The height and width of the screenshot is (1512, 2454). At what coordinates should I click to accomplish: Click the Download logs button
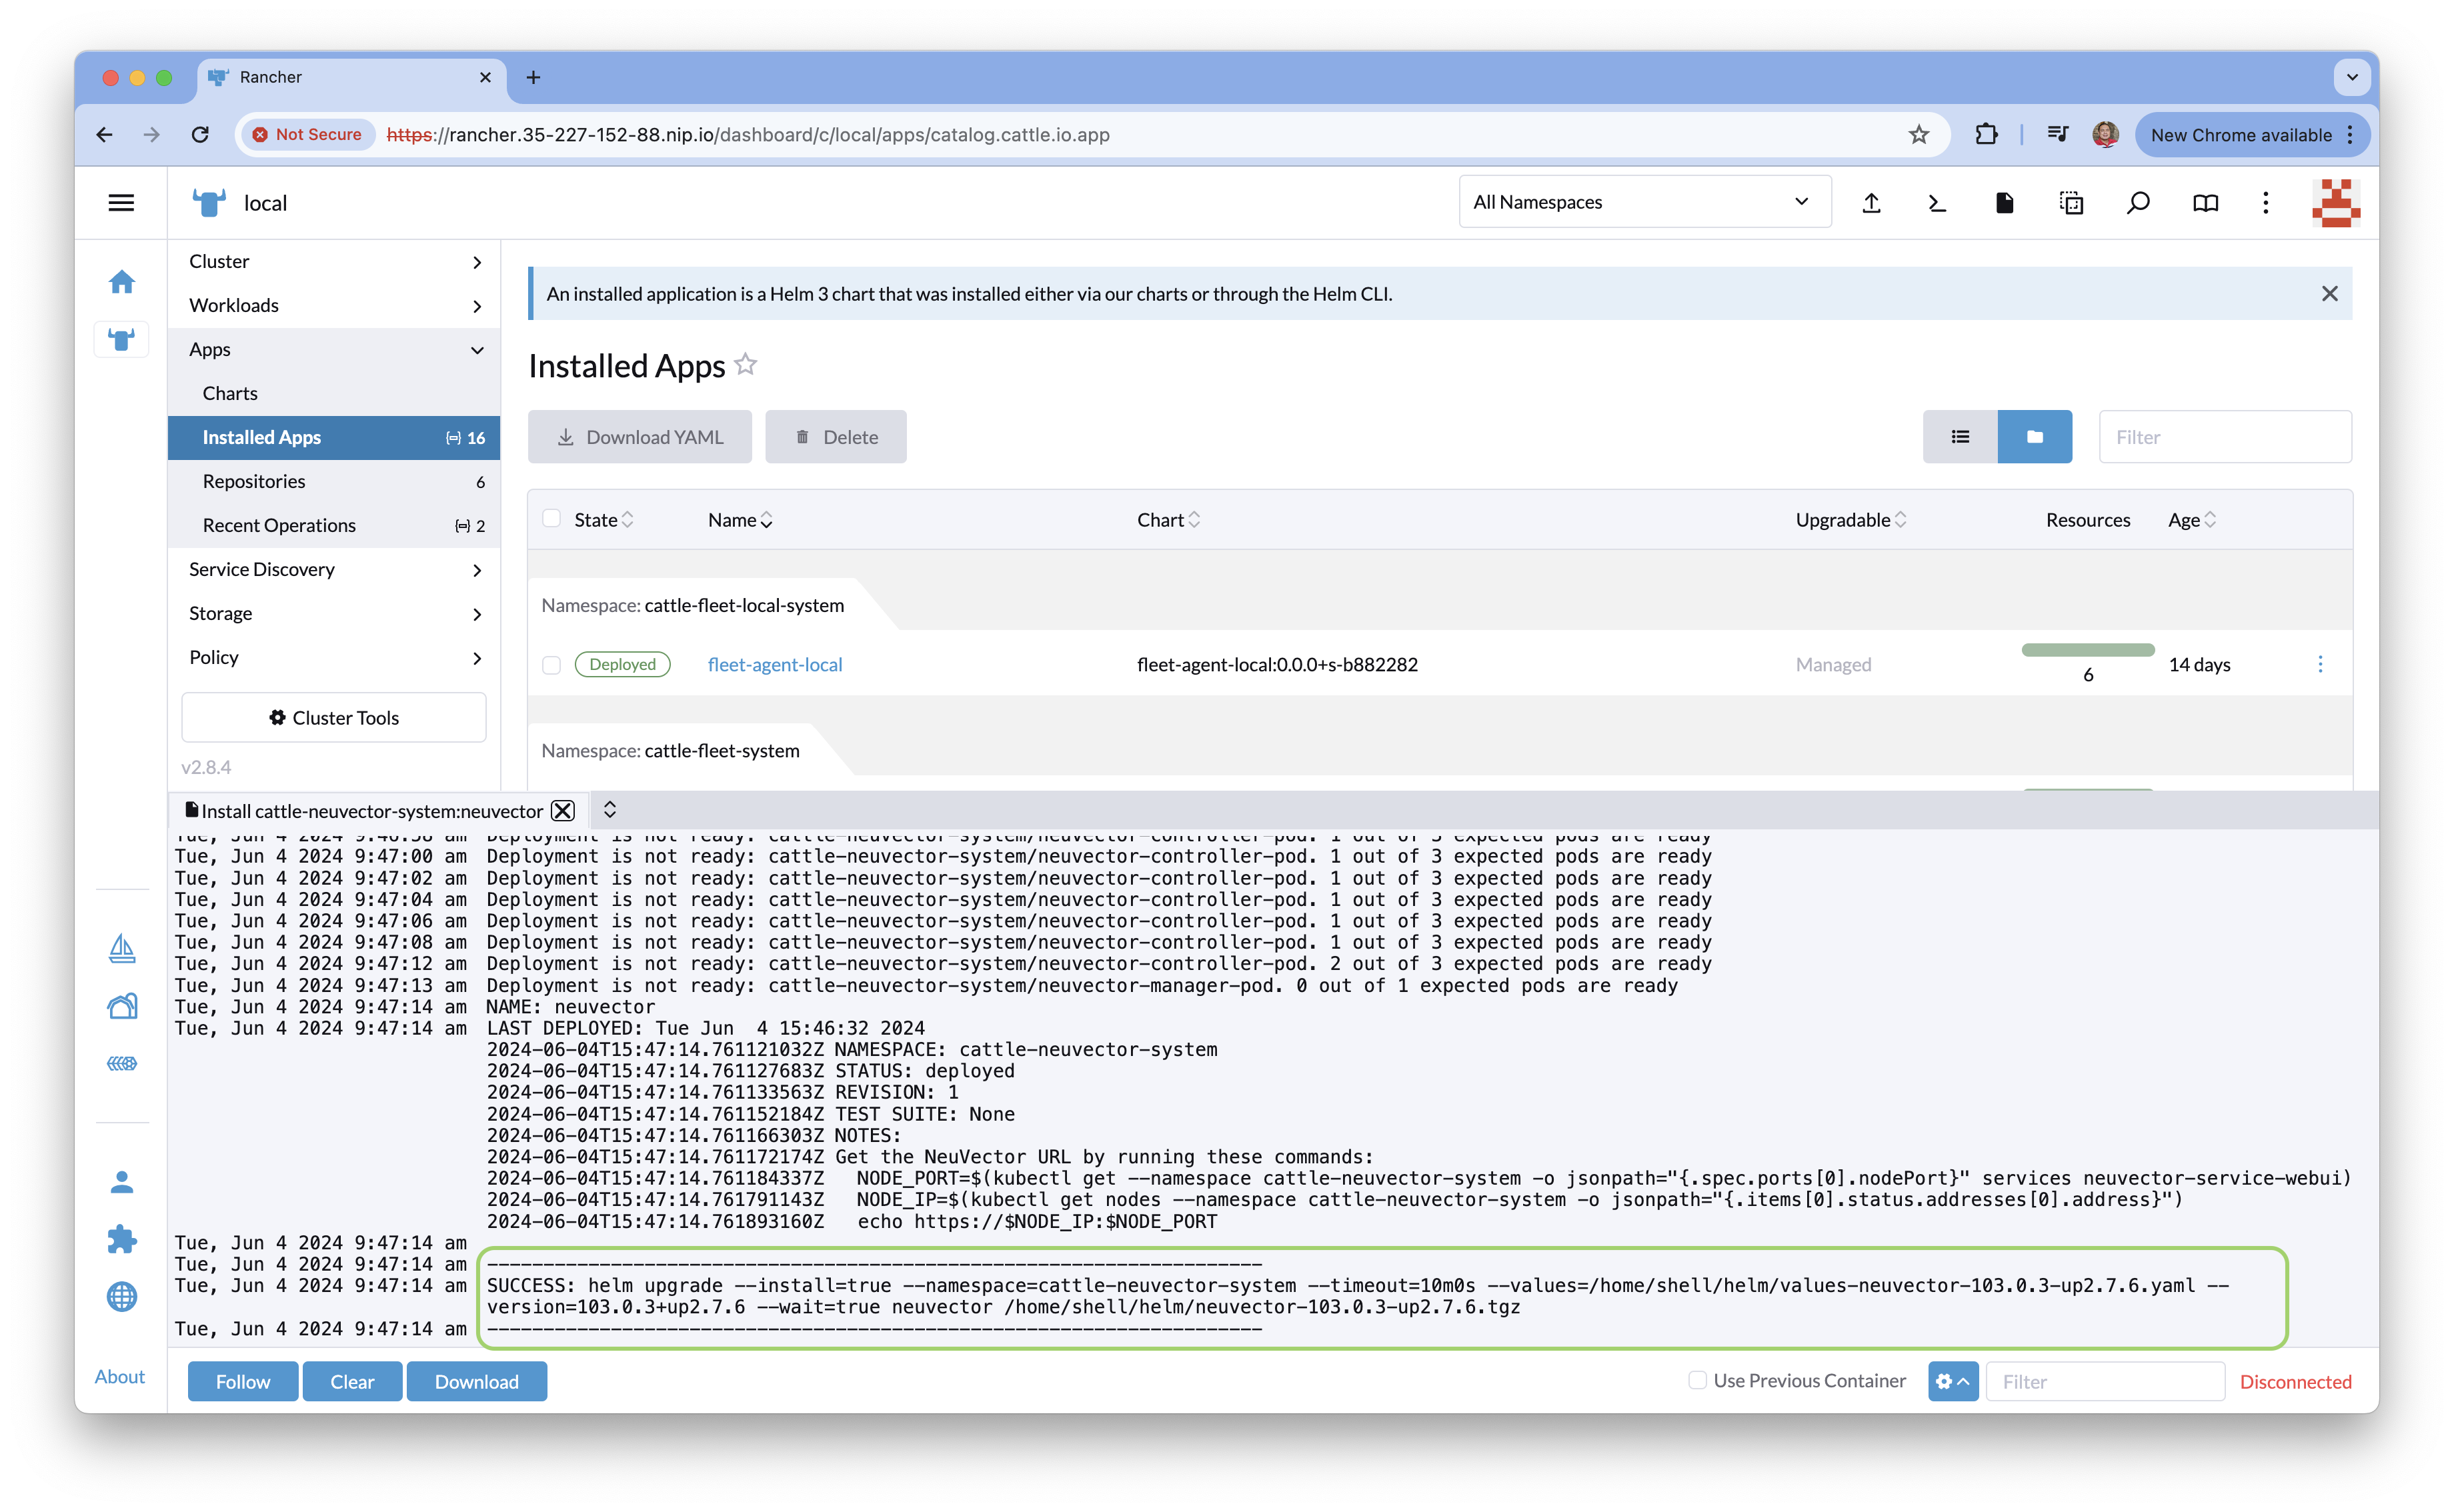point(476,1381)
